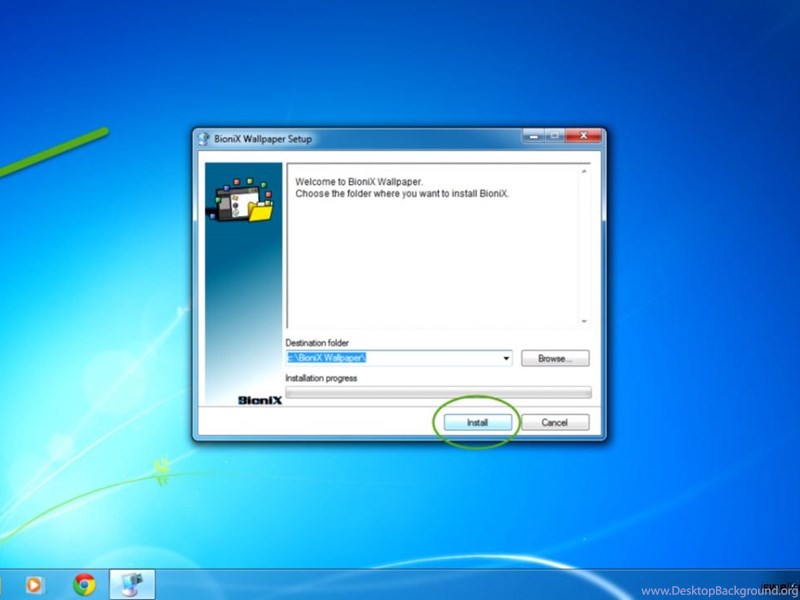Cancel the BioniX Wallpaper setup

click(x=555, y=422)
